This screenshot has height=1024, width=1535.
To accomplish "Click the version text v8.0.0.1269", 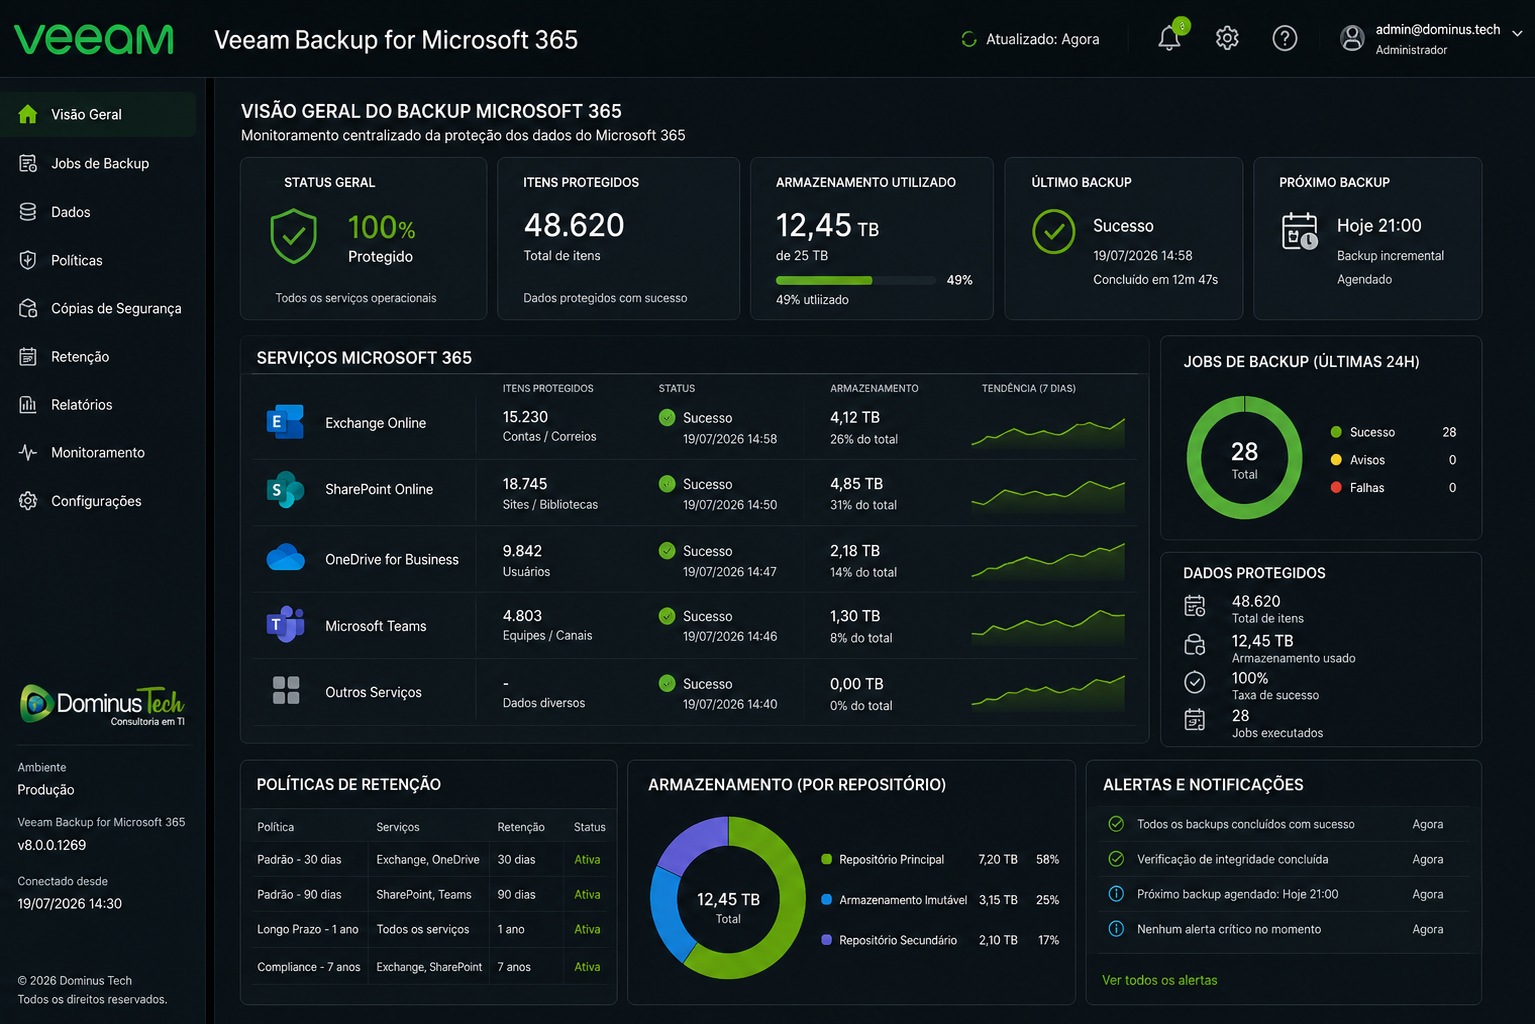I will pos(52,845).
